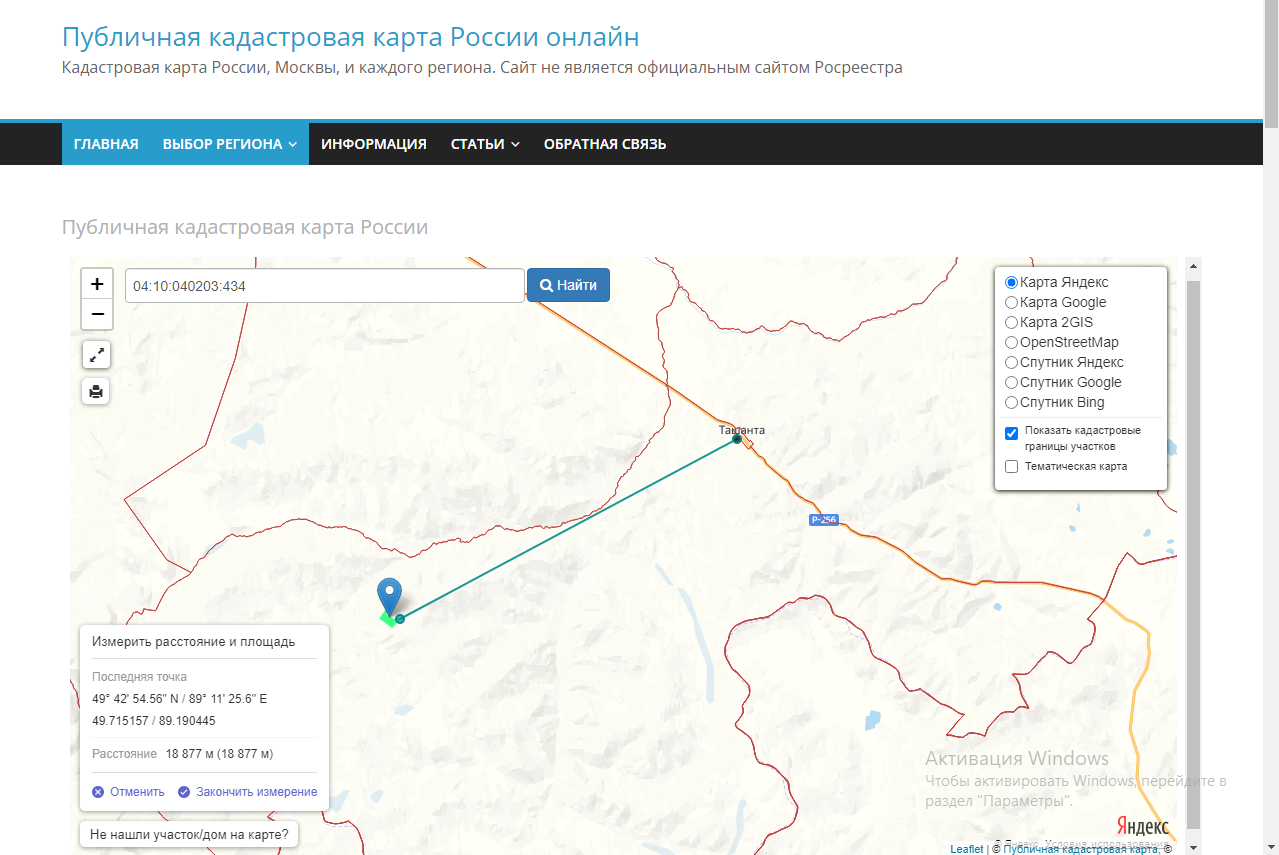Image resolution: width=1279 pixels, height=855 pixels.
Task: Select Спутник Яндекс satellite layer
Action: pos(1011,363)
